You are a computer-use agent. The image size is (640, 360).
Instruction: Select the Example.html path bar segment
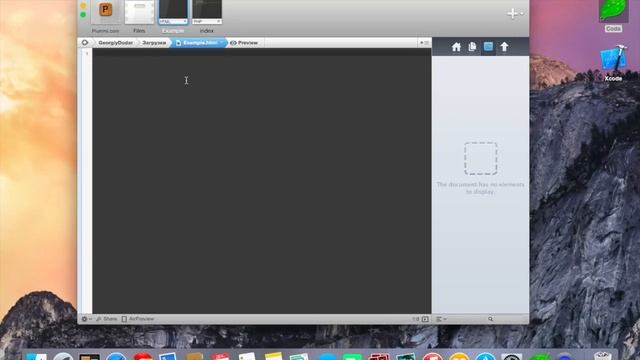[199, 42]
